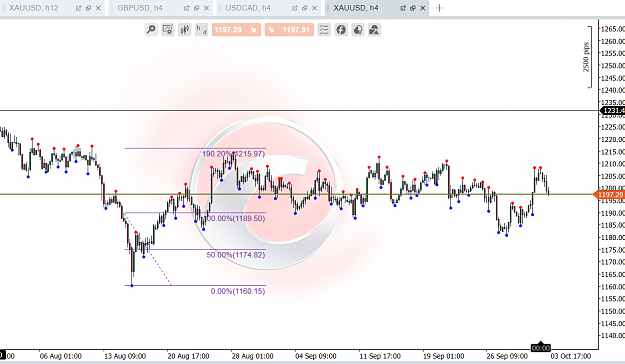
Task: Click the 1231 horizontal line price tag
Action: point(613,110)
